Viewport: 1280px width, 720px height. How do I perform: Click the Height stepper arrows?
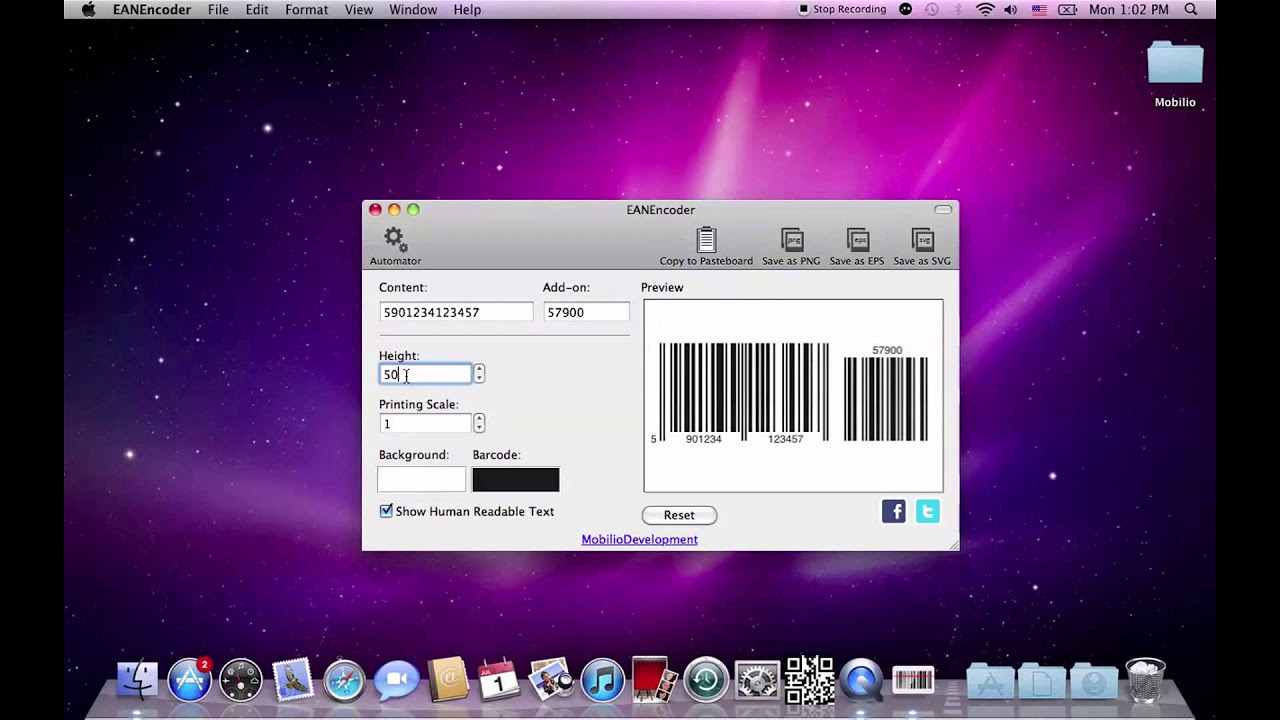tap(479, 374)
